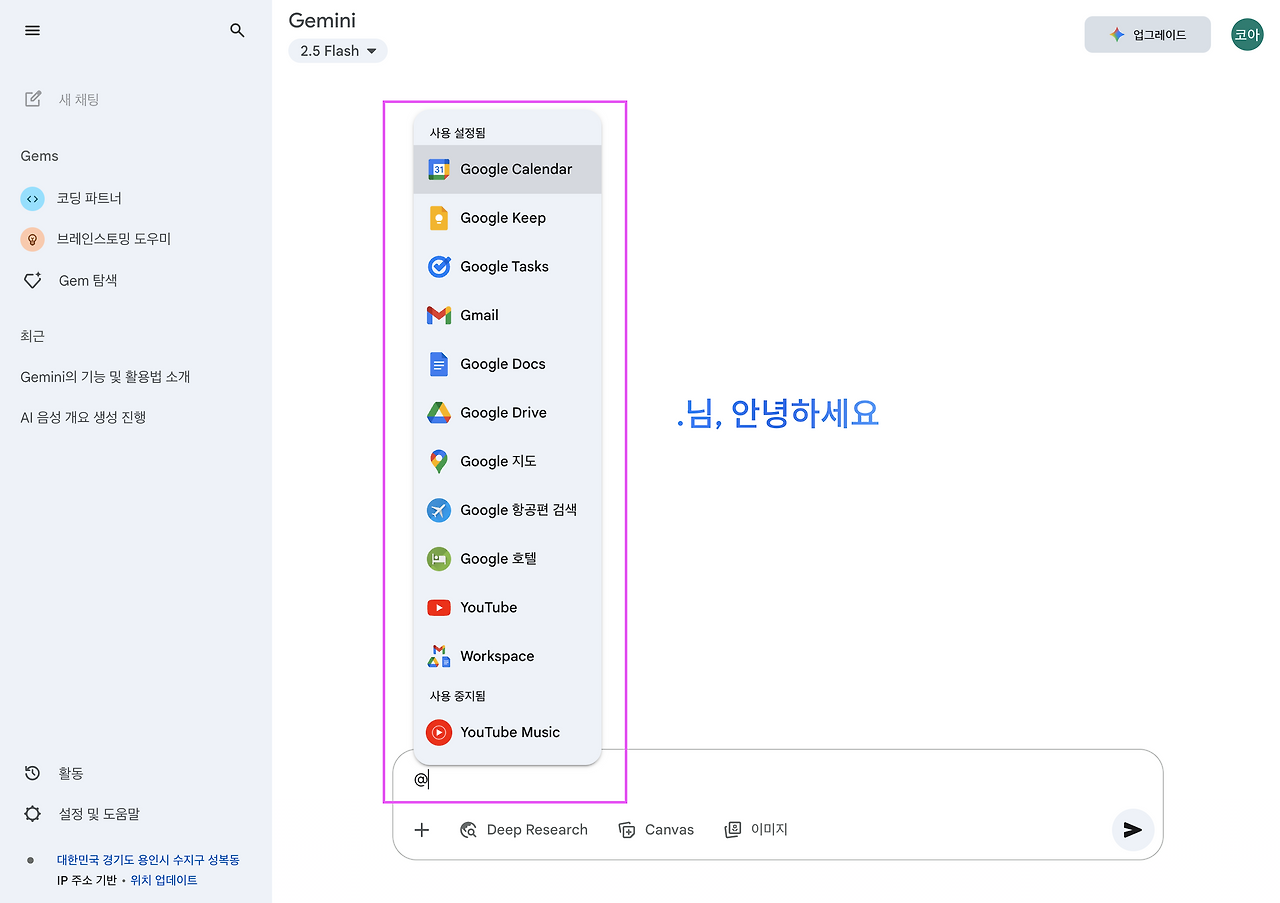Viewport: 1280px width, 903px height.
Task: Activate the Deep Research tool
Action: click(524, 829)
